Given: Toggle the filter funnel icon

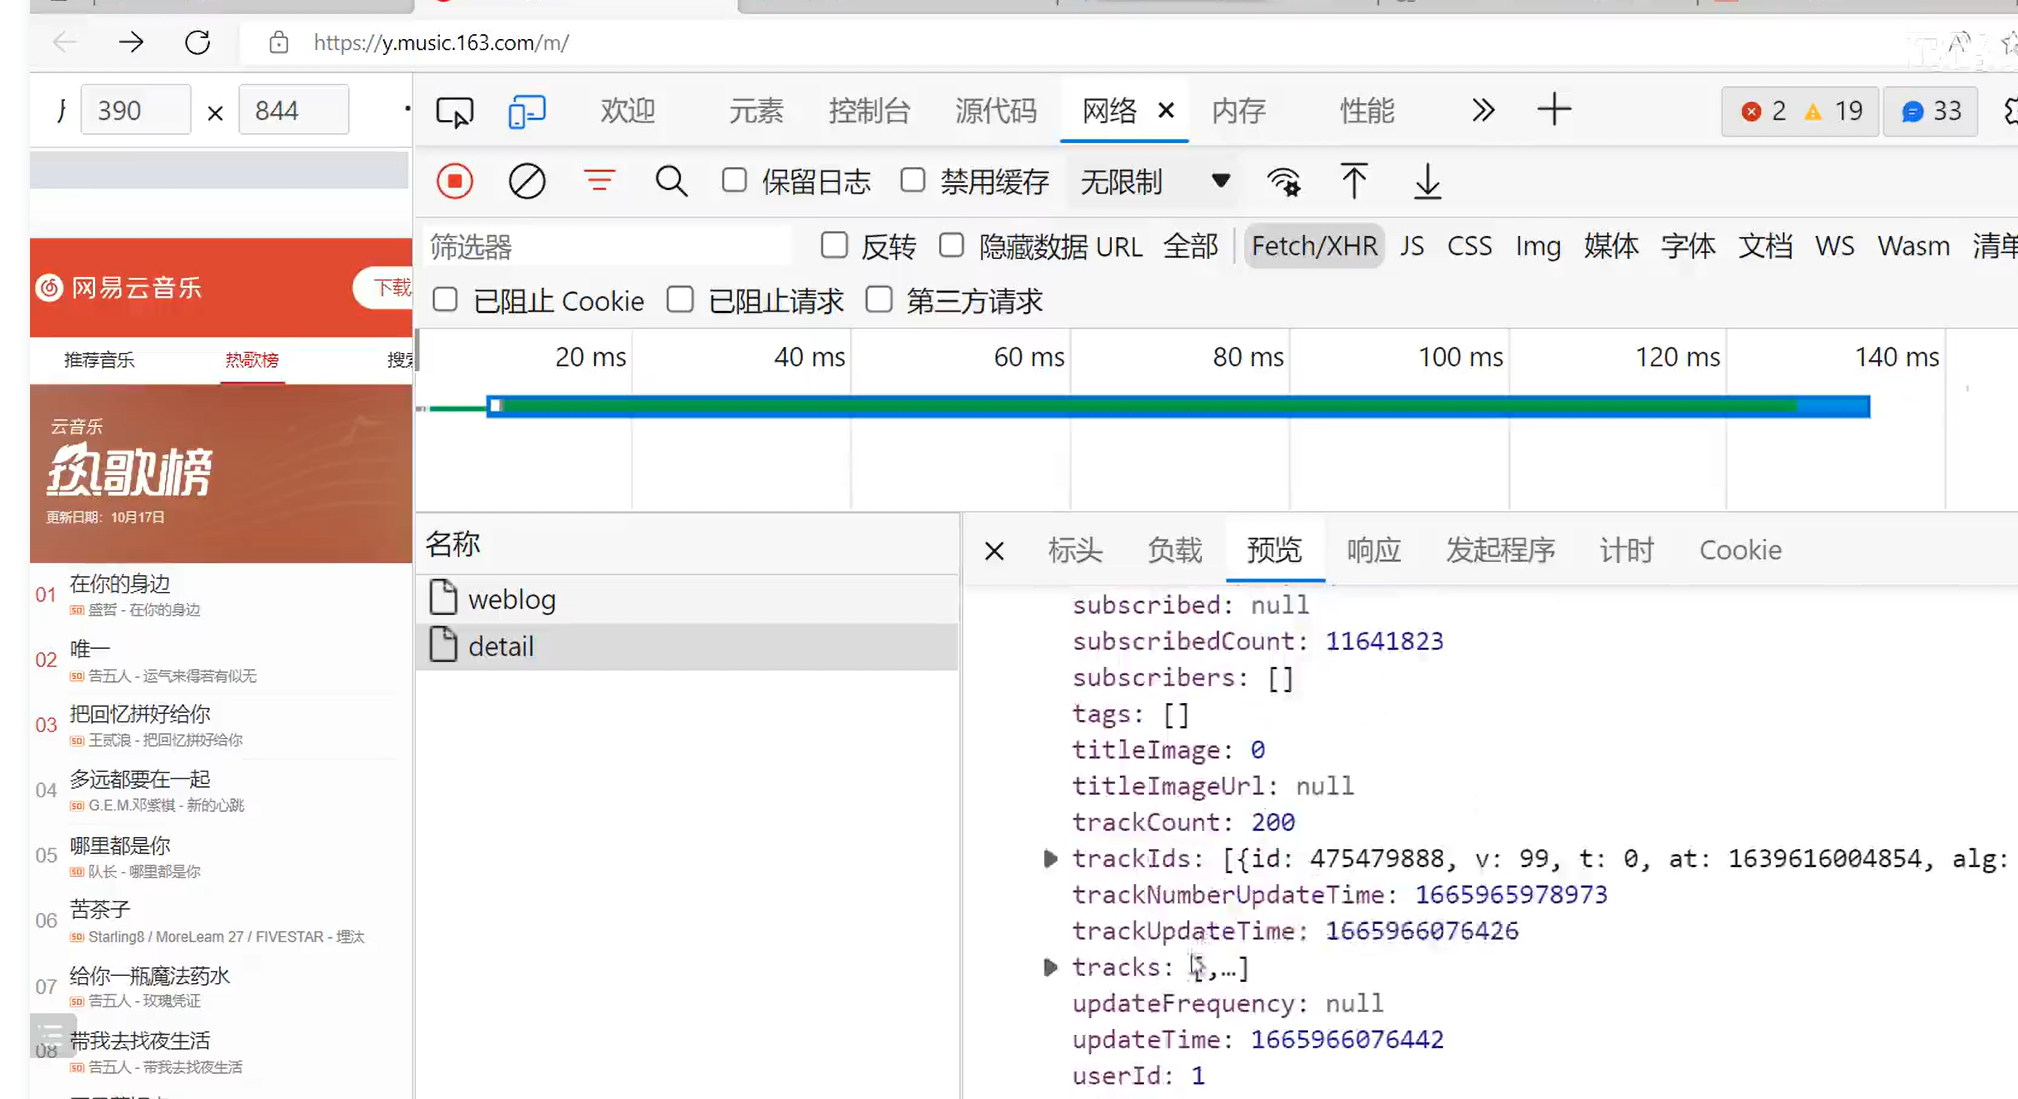Looking at the screenshot, I should click(x=599, y=181).
